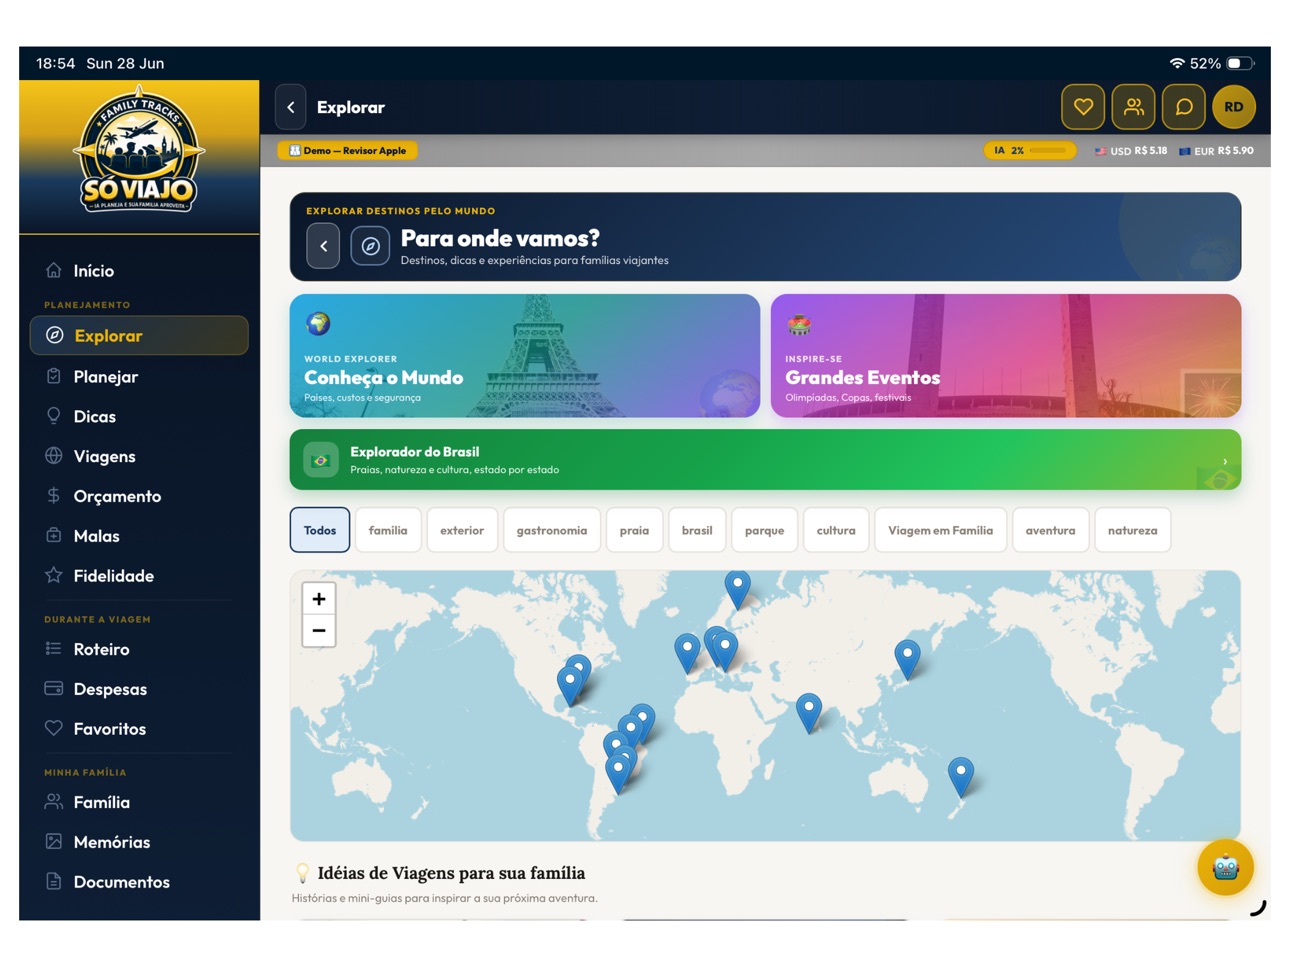Image resolution: width=1290 pixels, height=967 pixels.
Task: Open Documentos in the sidebar
Action: (139, 883)
